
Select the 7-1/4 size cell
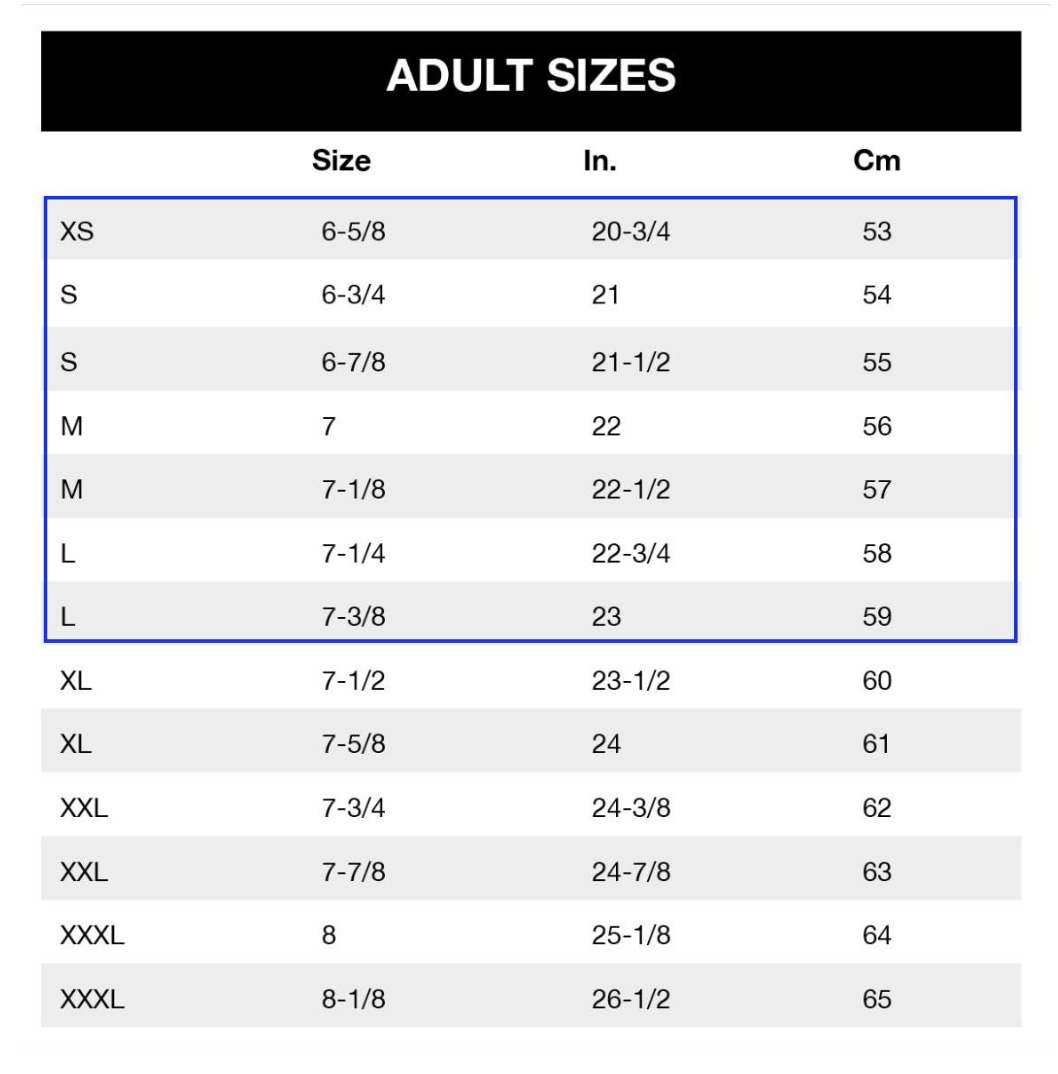[353, 553]
